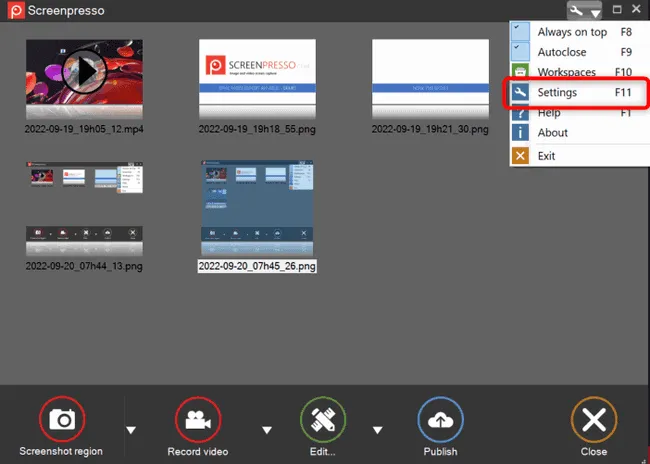
Task: Expand the Screenshot region dropdown arrow
Action: (132, 430)
